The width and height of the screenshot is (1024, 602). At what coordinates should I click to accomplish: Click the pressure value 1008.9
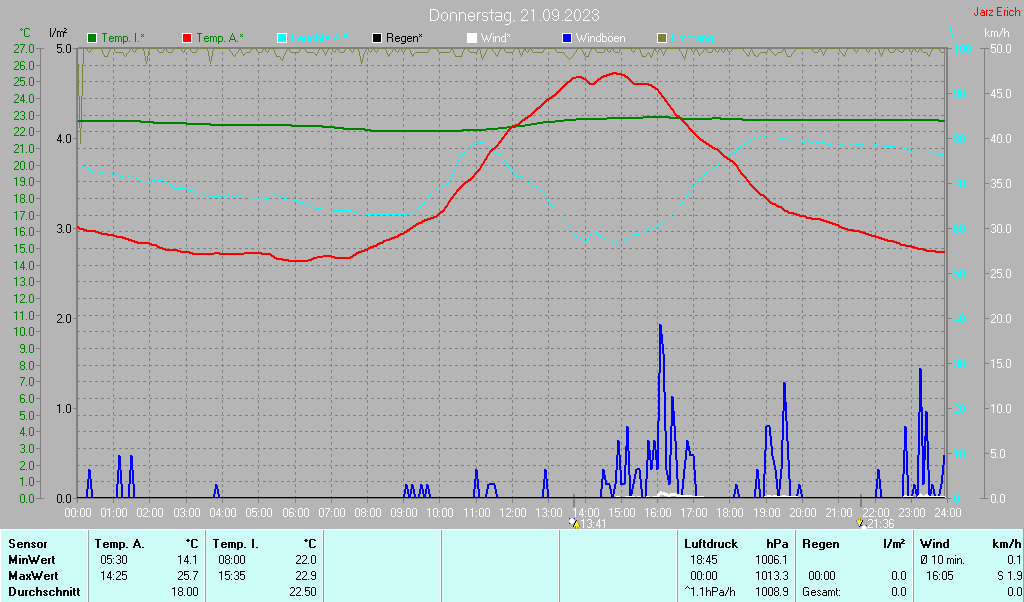click(x=772, y=592)
